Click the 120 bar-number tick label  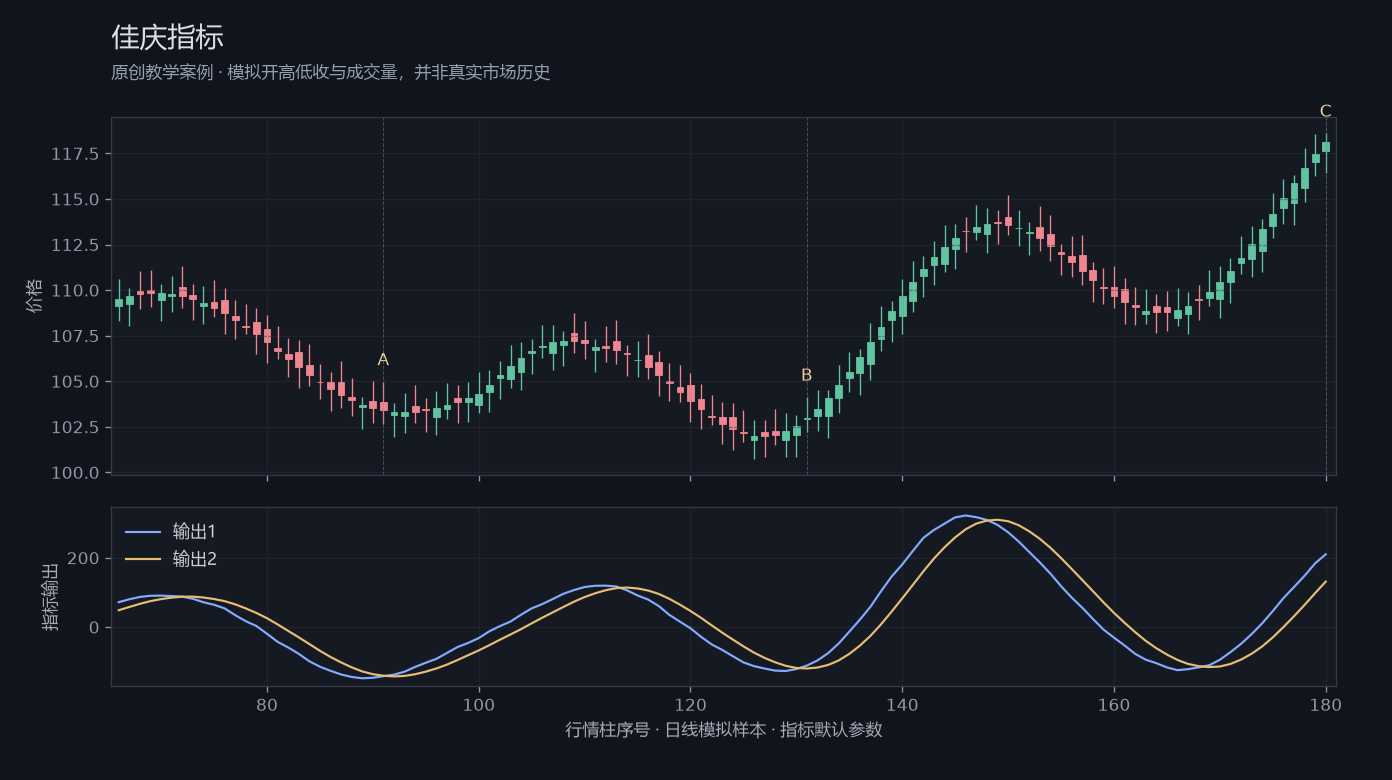(x=690, y=704)
